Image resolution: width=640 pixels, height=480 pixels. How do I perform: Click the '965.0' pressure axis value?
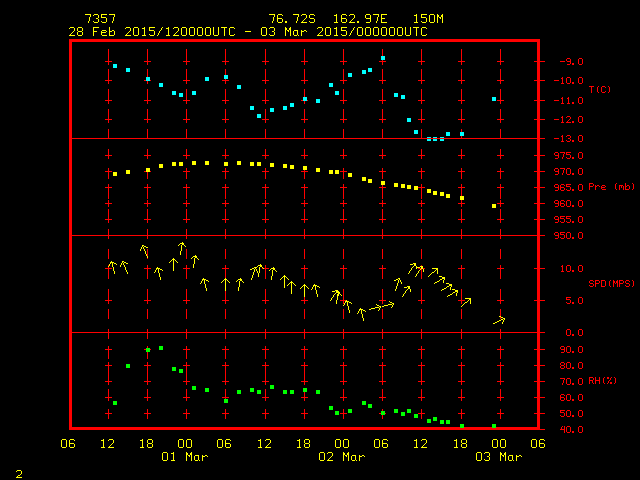pyautogui.click(x=569, y=187)
